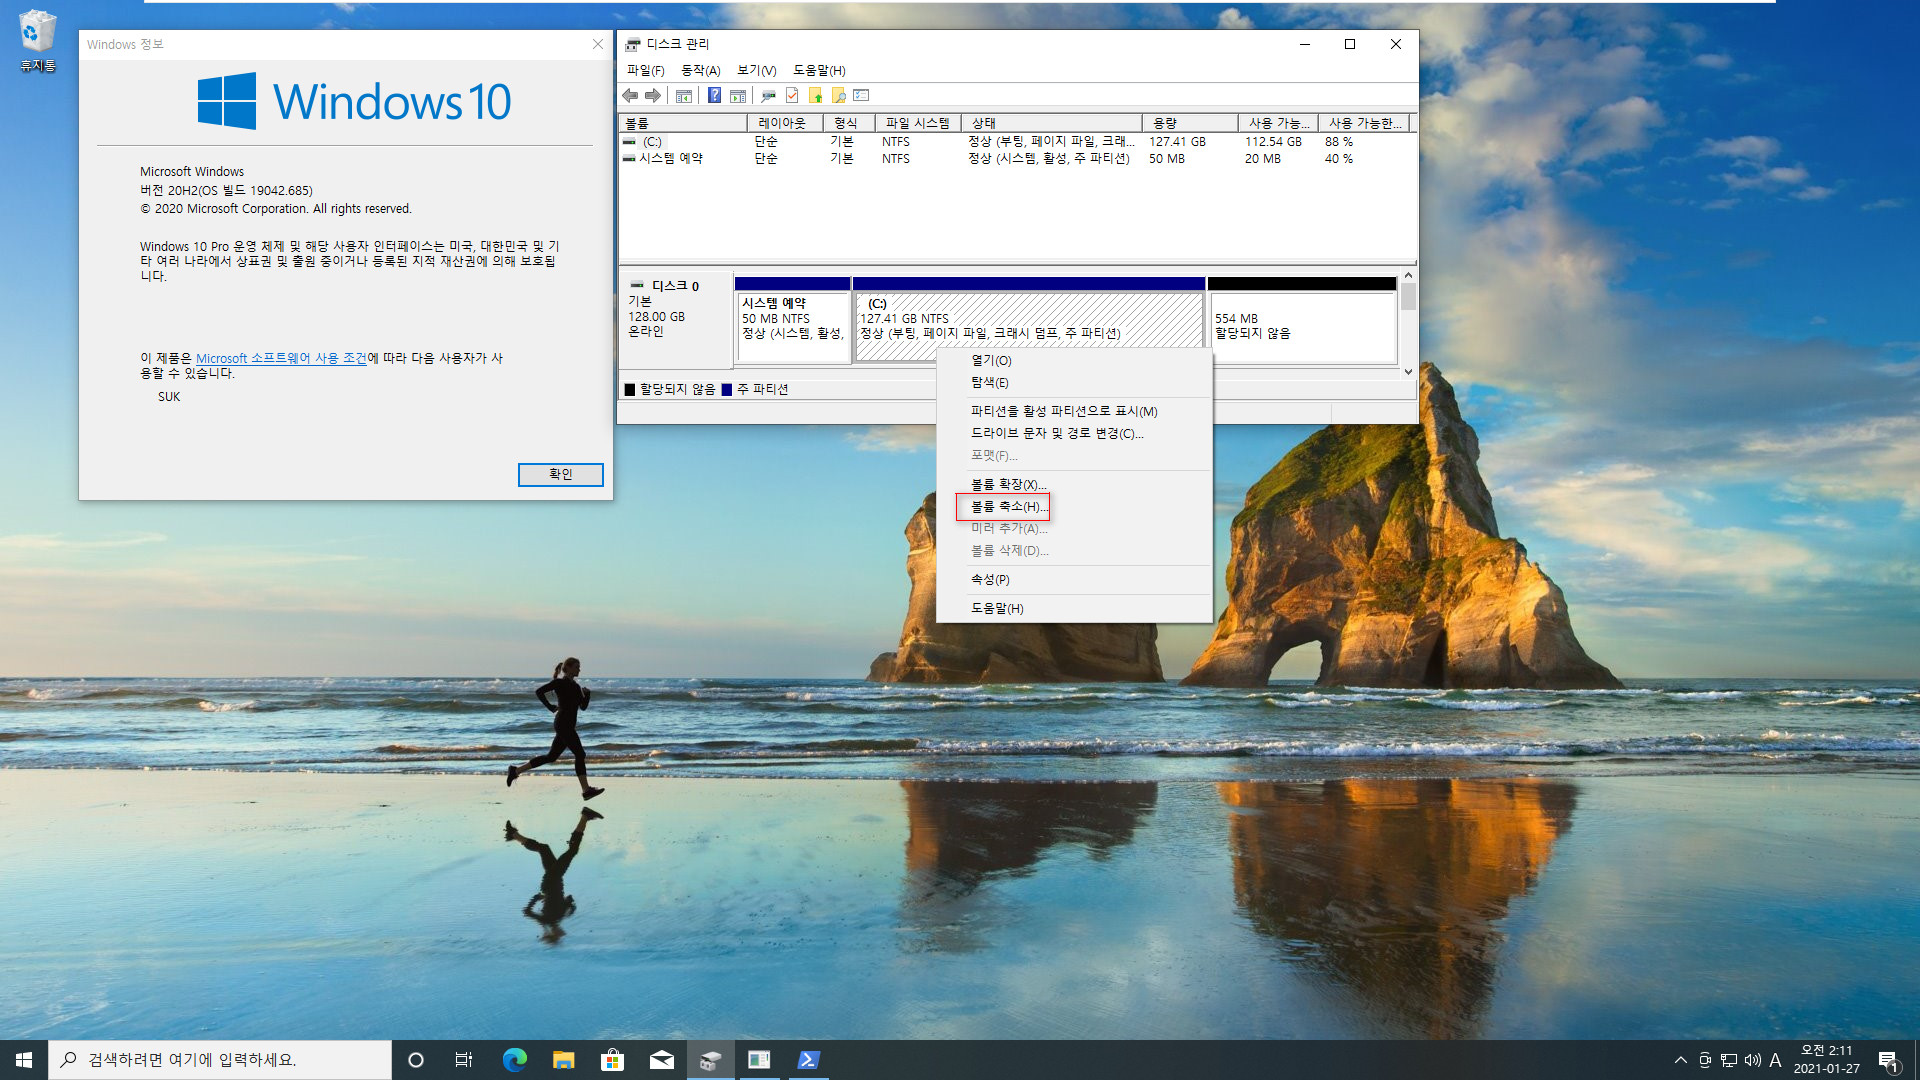
Task: Select 열기(O) in the context menu
Action: (1074, 360)
